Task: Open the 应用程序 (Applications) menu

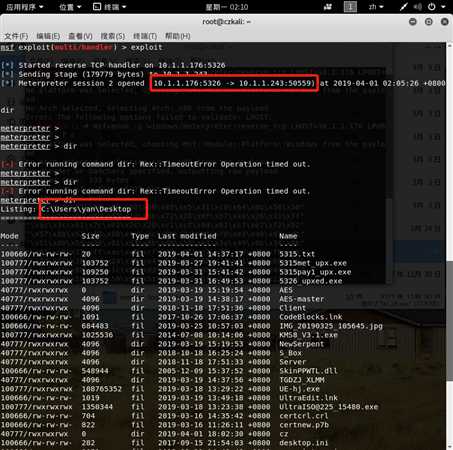Action: pos(25,7)
